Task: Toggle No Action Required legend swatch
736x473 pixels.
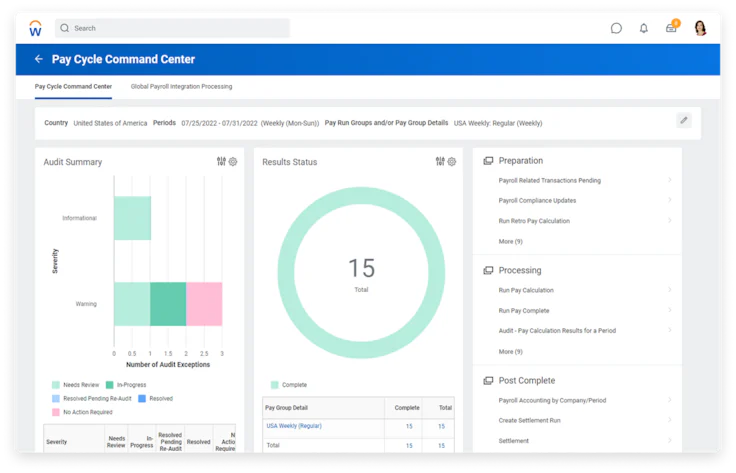Action: click(56, 412)
